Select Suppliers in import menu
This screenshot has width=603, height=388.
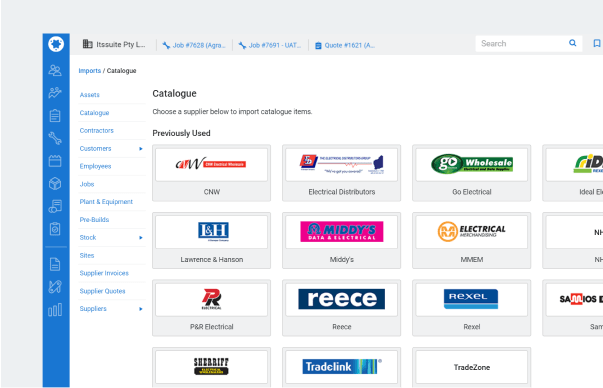93,309
